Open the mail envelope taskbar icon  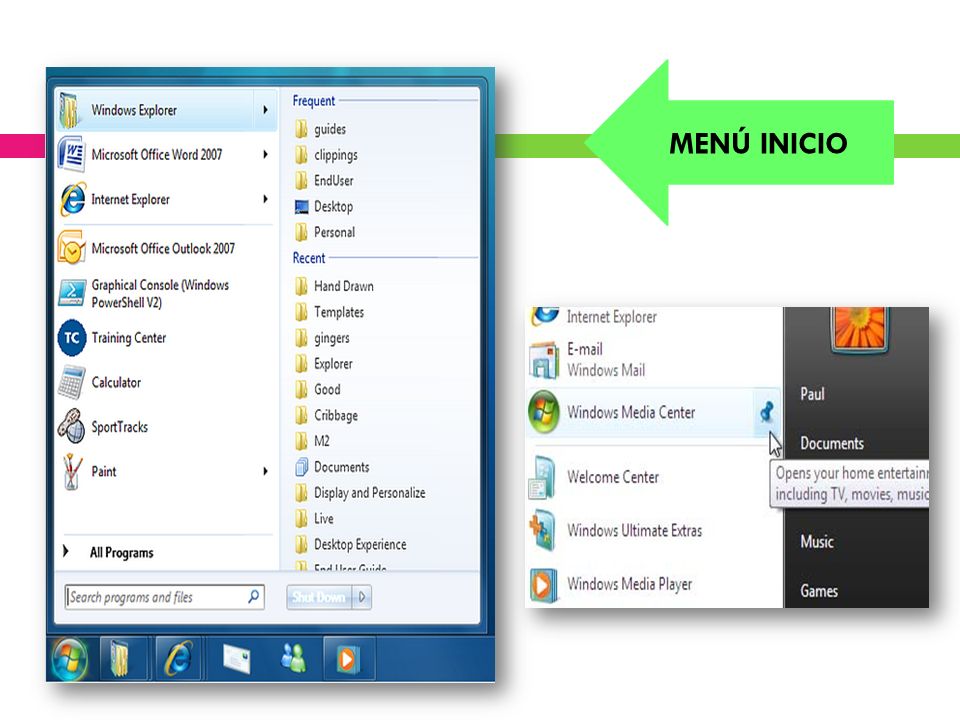click(236, 659)
